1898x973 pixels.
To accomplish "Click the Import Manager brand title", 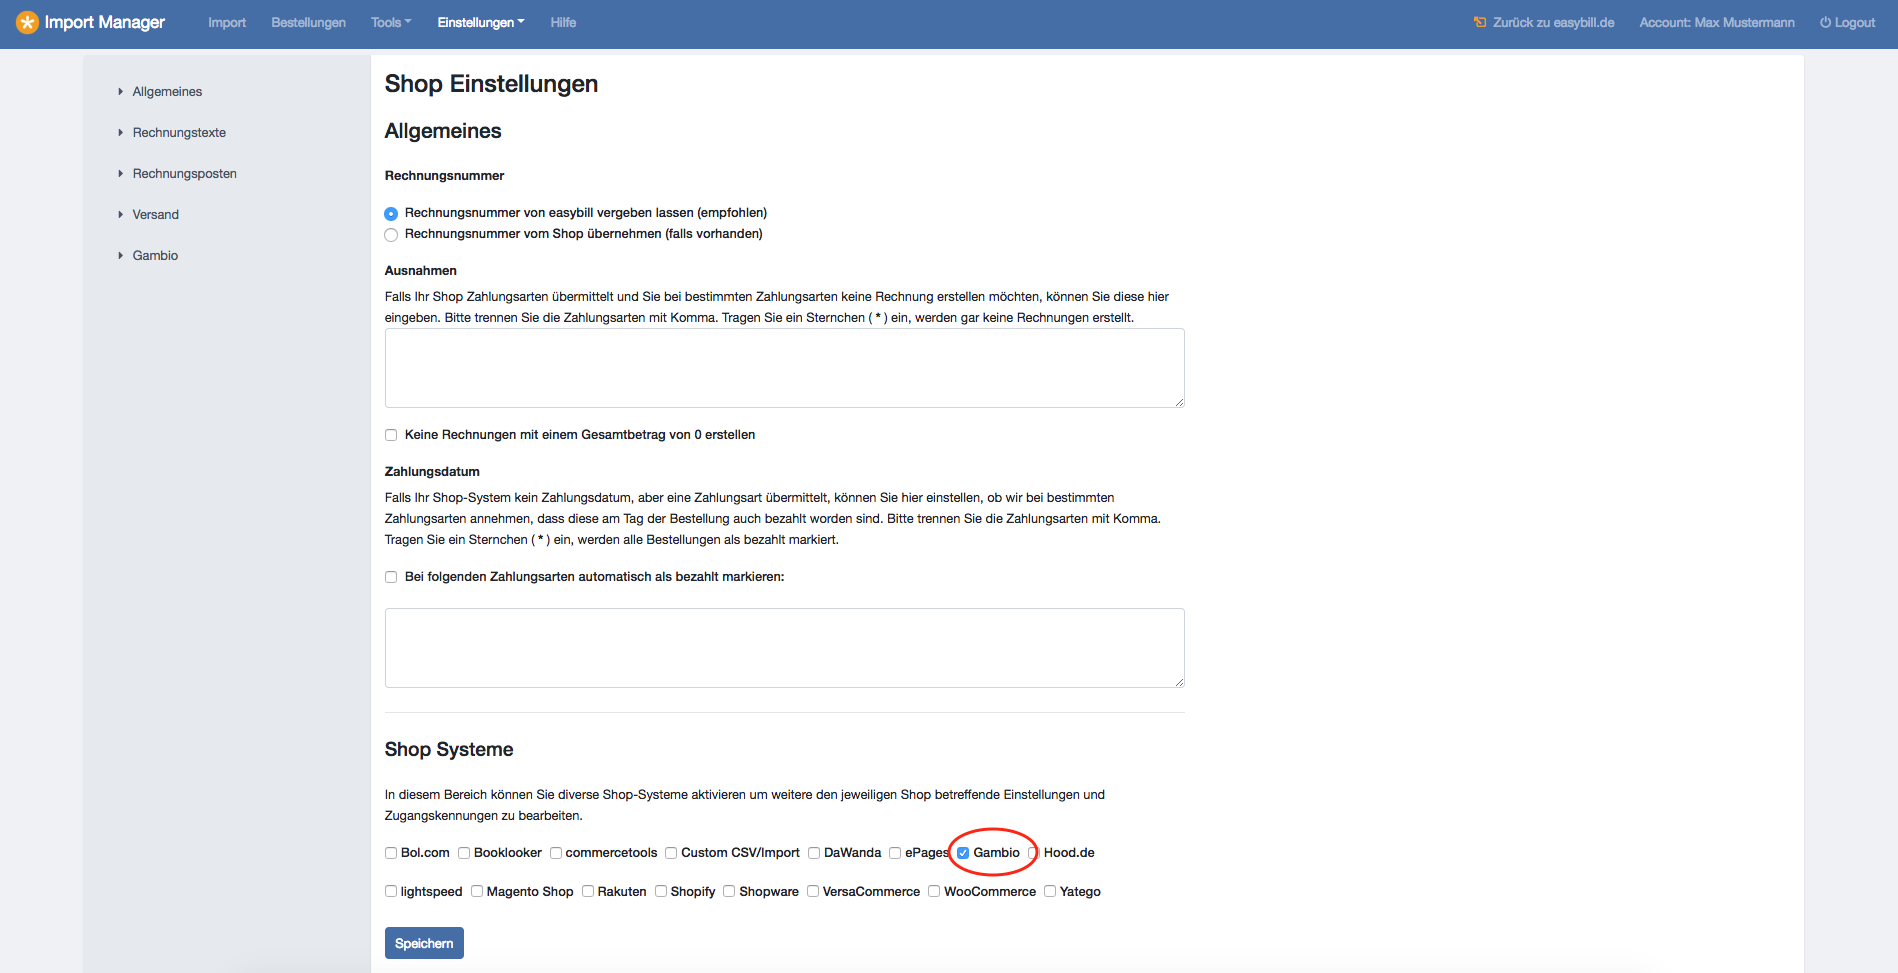I will [105, 22].
